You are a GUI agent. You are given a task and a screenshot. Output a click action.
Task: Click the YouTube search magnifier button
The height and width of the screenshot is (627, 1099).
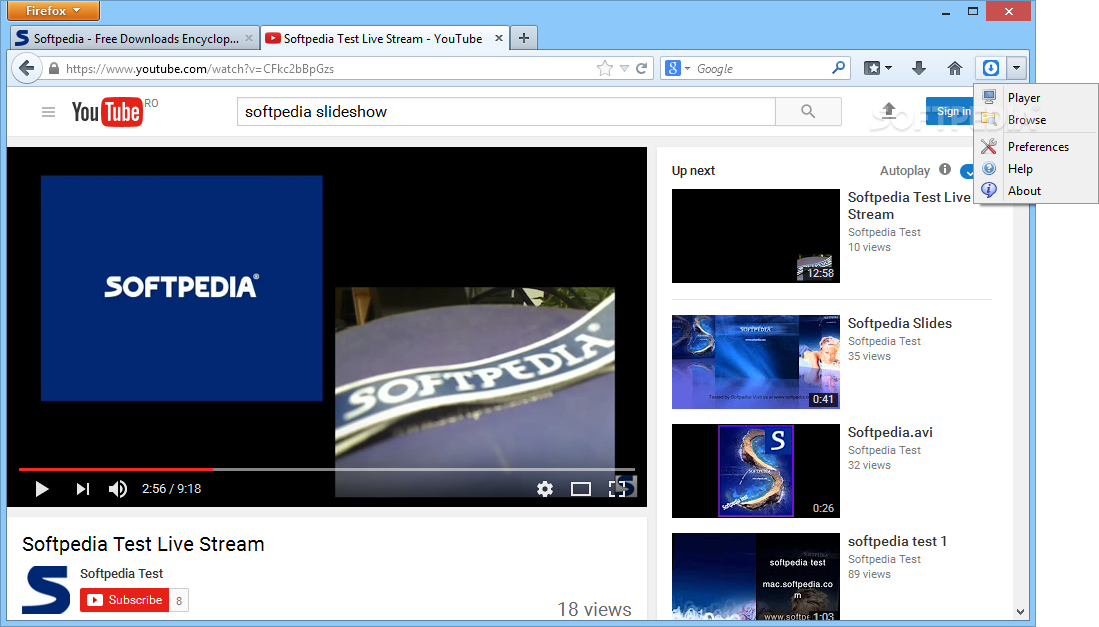click(808, 112)
